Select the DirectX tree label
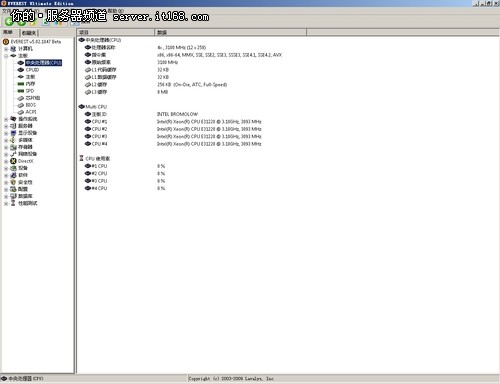Screen dimensions: 500x384 point(26,161)
